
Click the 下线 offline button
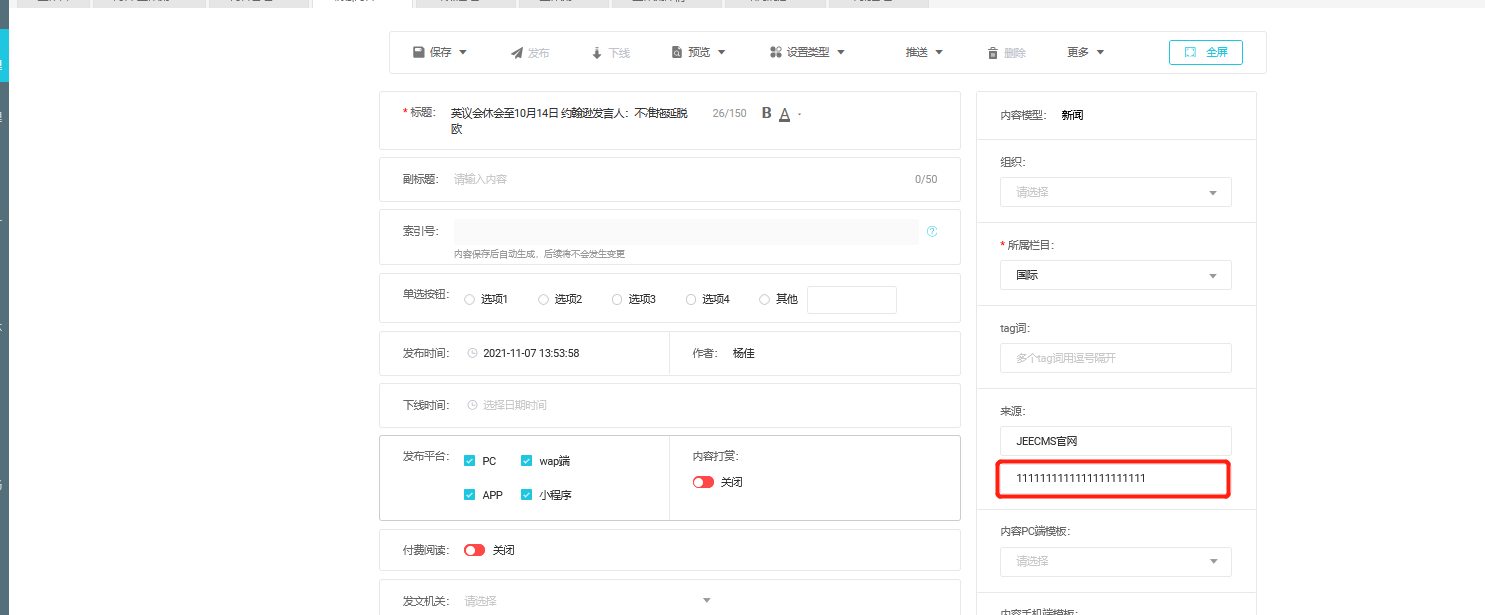click(610, 53)
